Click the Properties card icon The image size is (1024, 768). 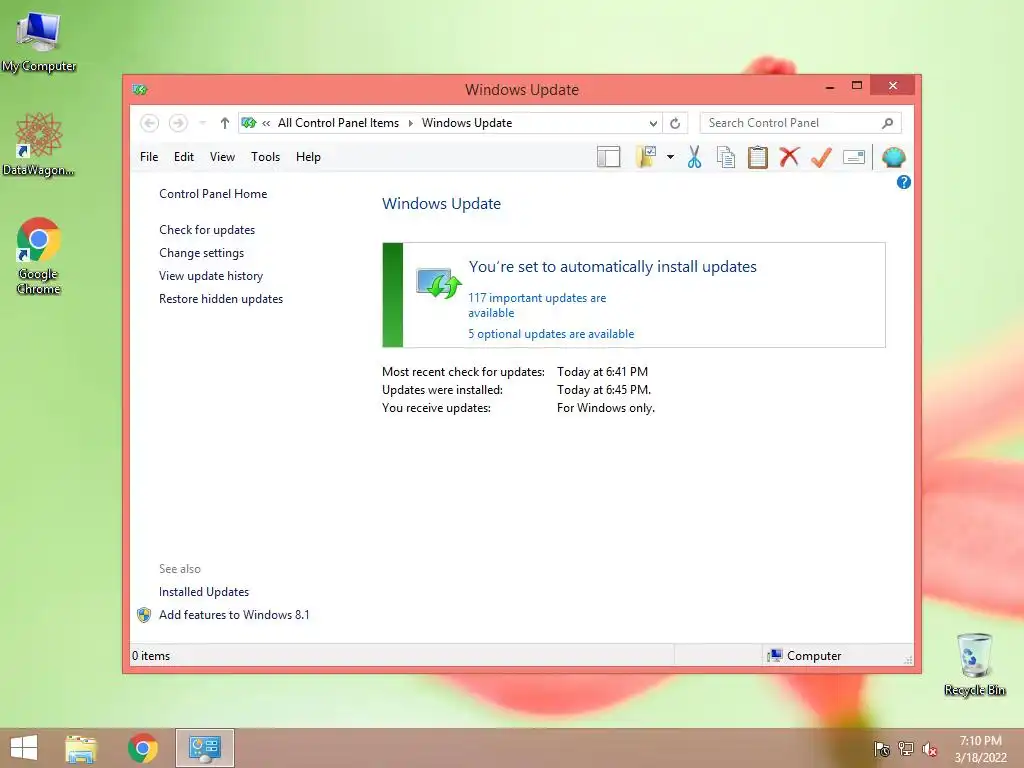click(854, 157)
